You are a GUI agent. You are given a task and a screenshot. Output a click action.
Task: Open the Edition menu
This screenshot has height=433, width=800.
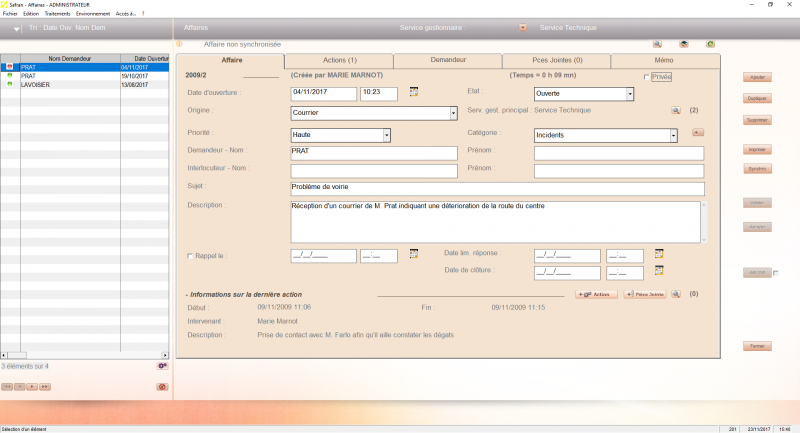(31, 14)
